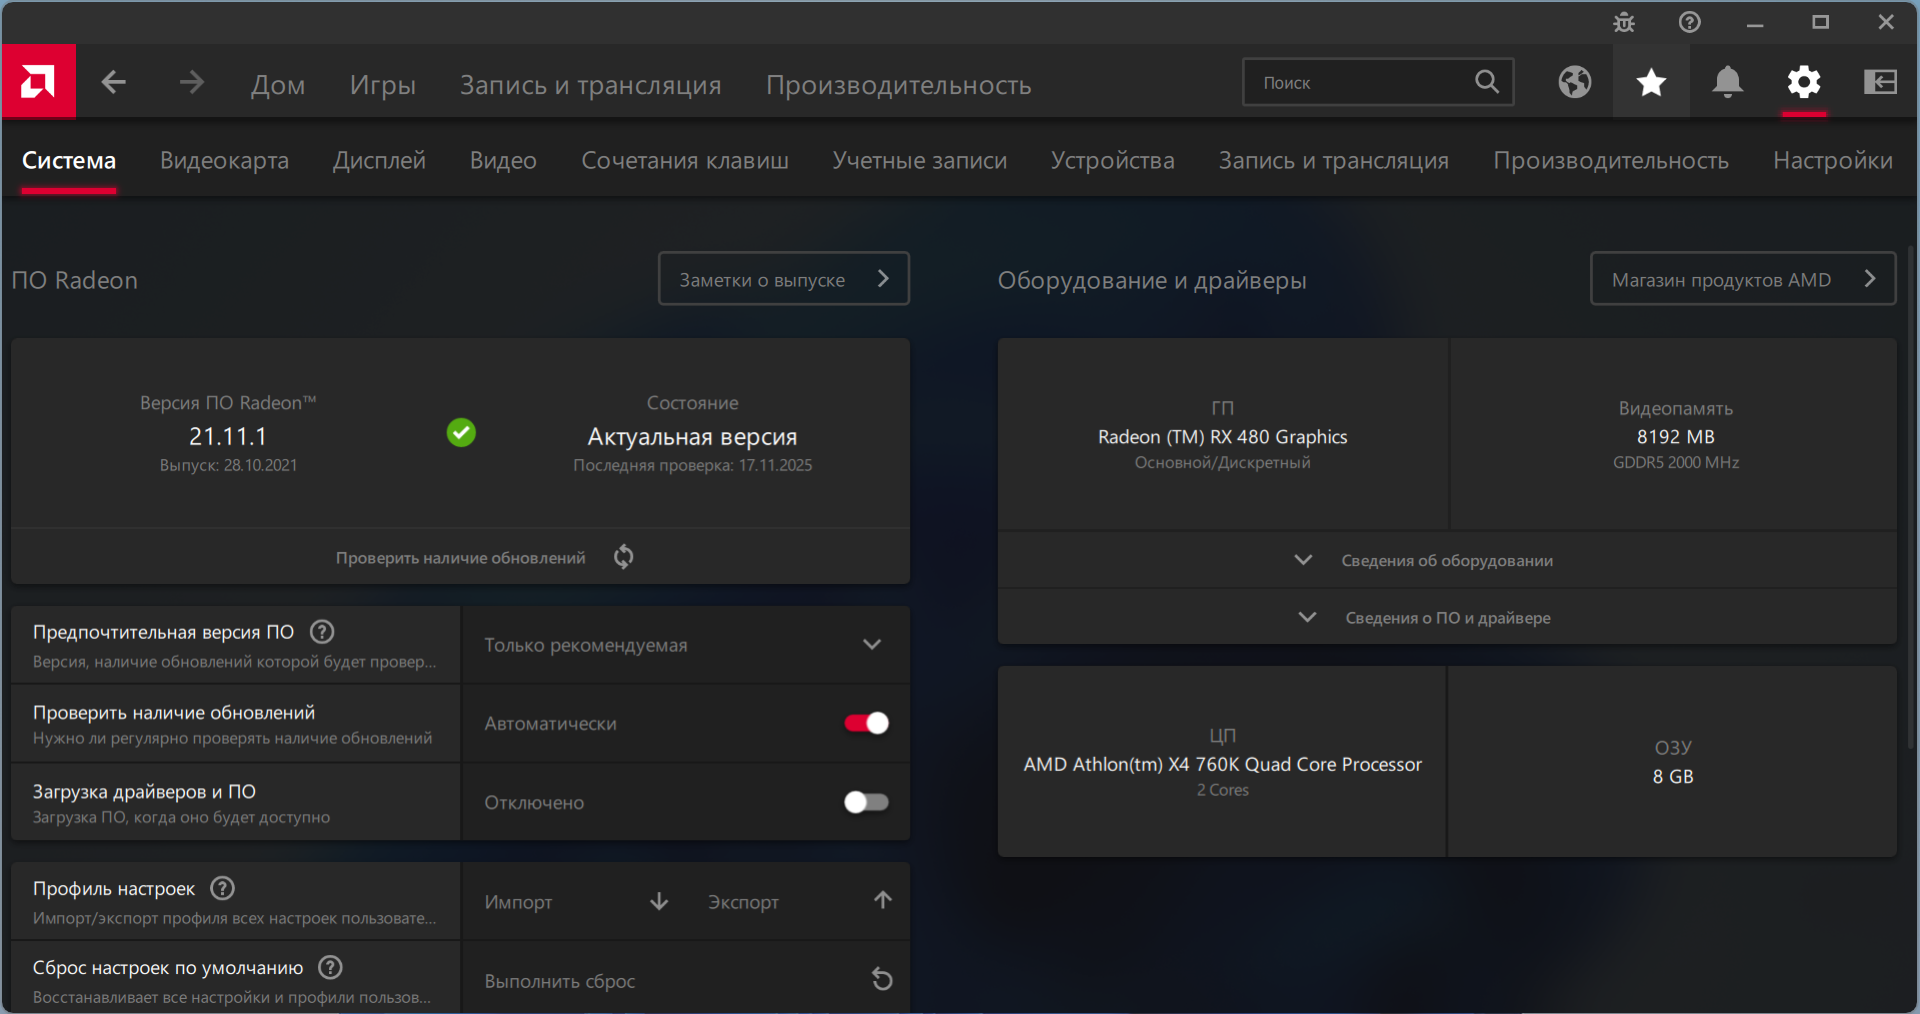The height and width of the screenshot is (1014, 1920).
Task: Click the reset circular arrow icon
Action: (882, 979)
